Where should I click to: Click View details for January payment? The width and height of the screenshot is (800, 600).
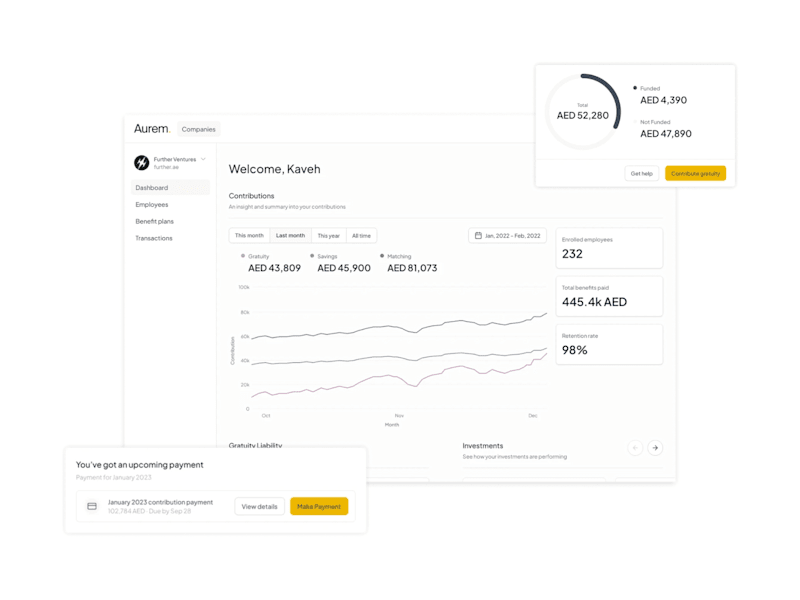(x=259, y=506)
